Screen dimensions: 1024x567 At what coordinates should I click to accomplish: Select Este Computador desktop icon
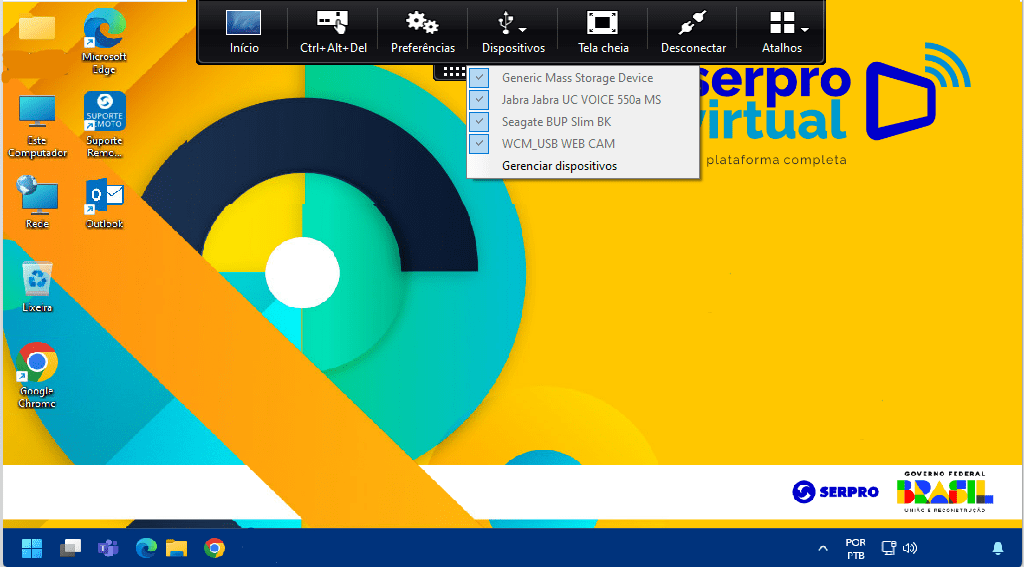37,126
